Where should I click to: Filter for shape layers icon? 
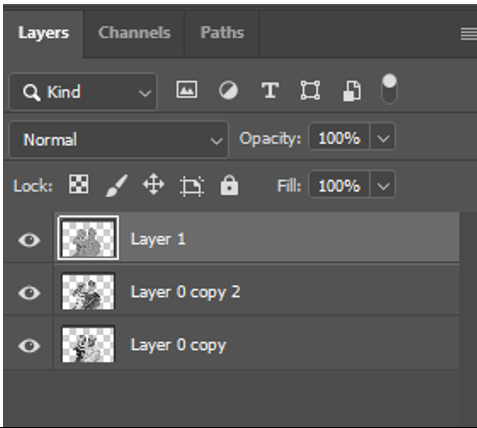(x=310, y=90)
